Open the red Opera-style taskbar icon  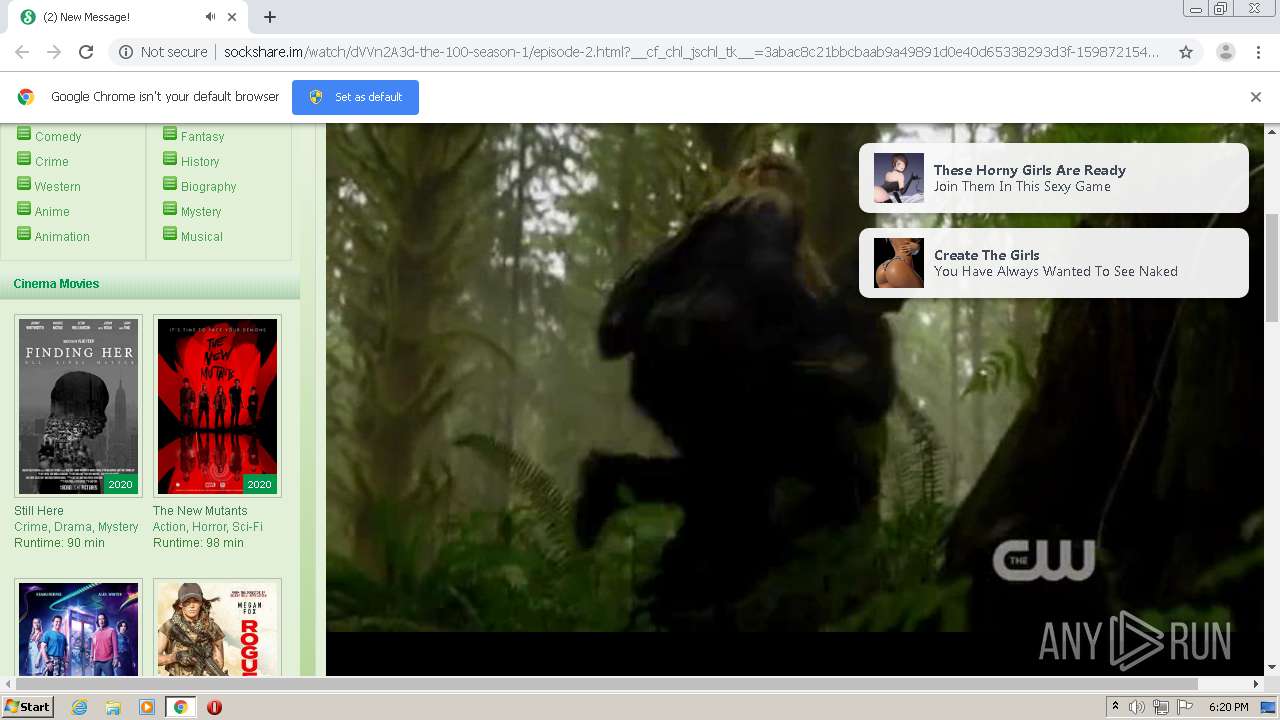214,707
